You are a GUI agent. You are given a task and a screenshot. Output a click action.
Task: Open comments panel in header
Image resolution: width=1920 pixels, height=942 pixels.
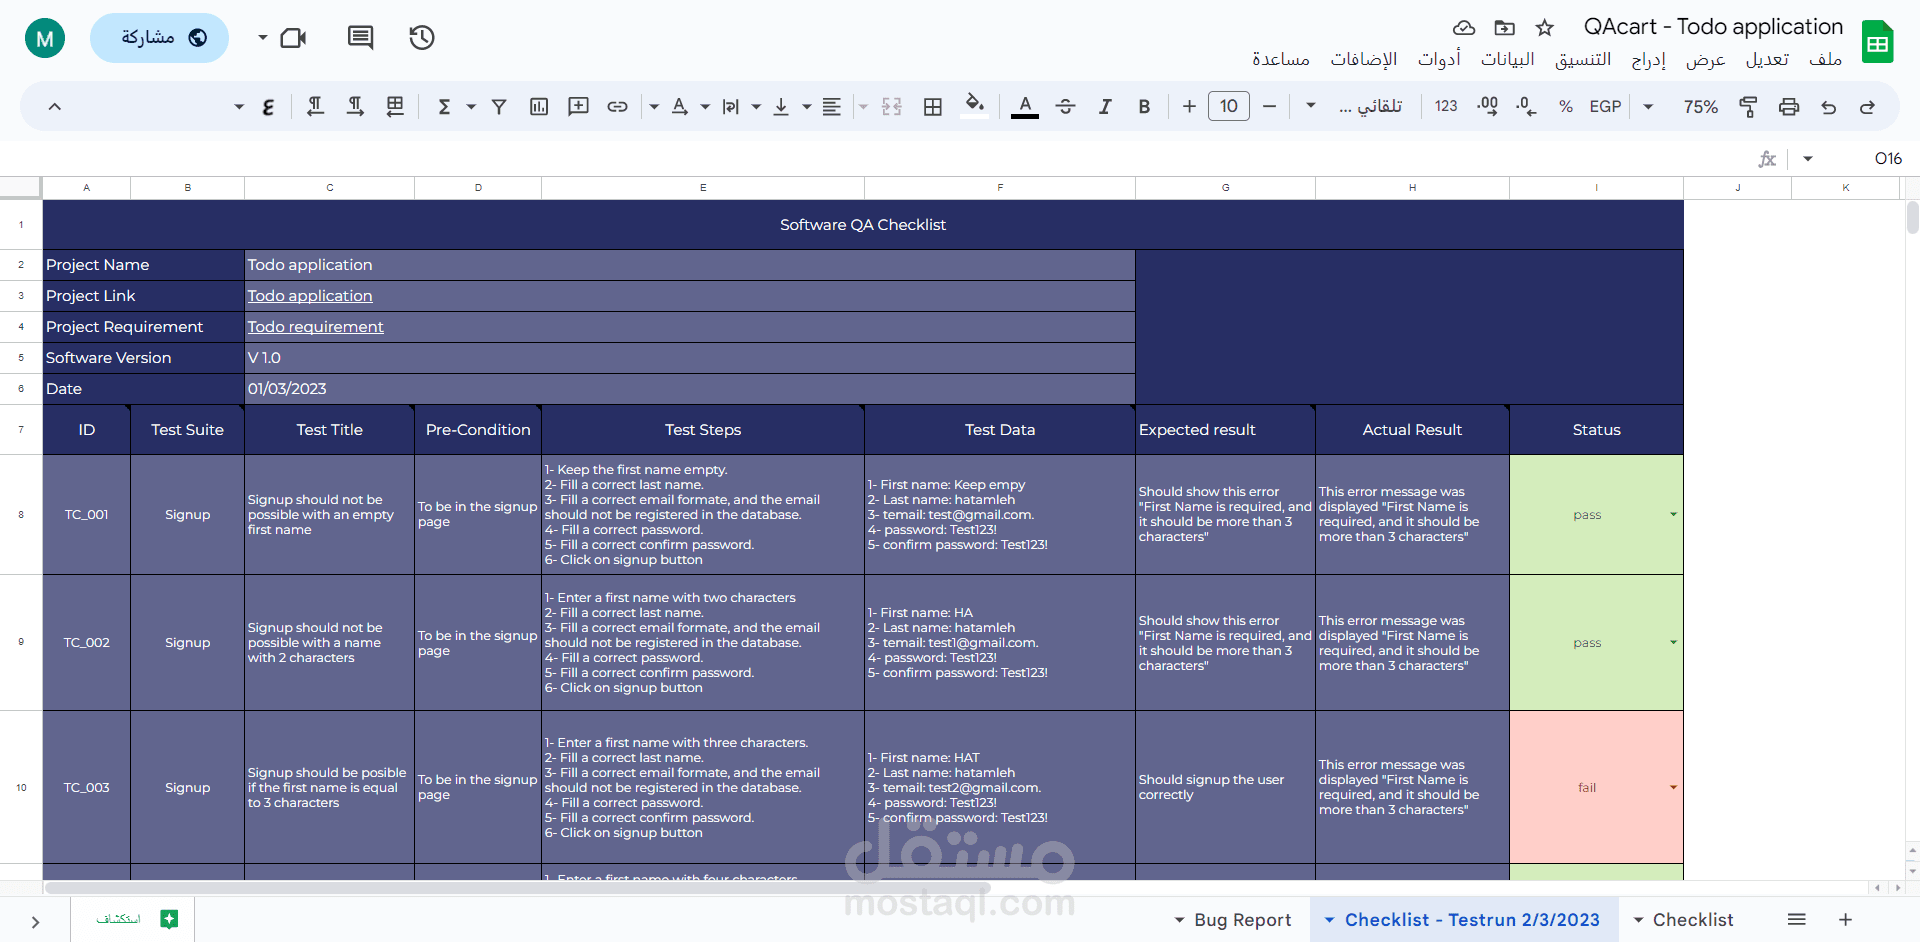click(x=360, y=38)
